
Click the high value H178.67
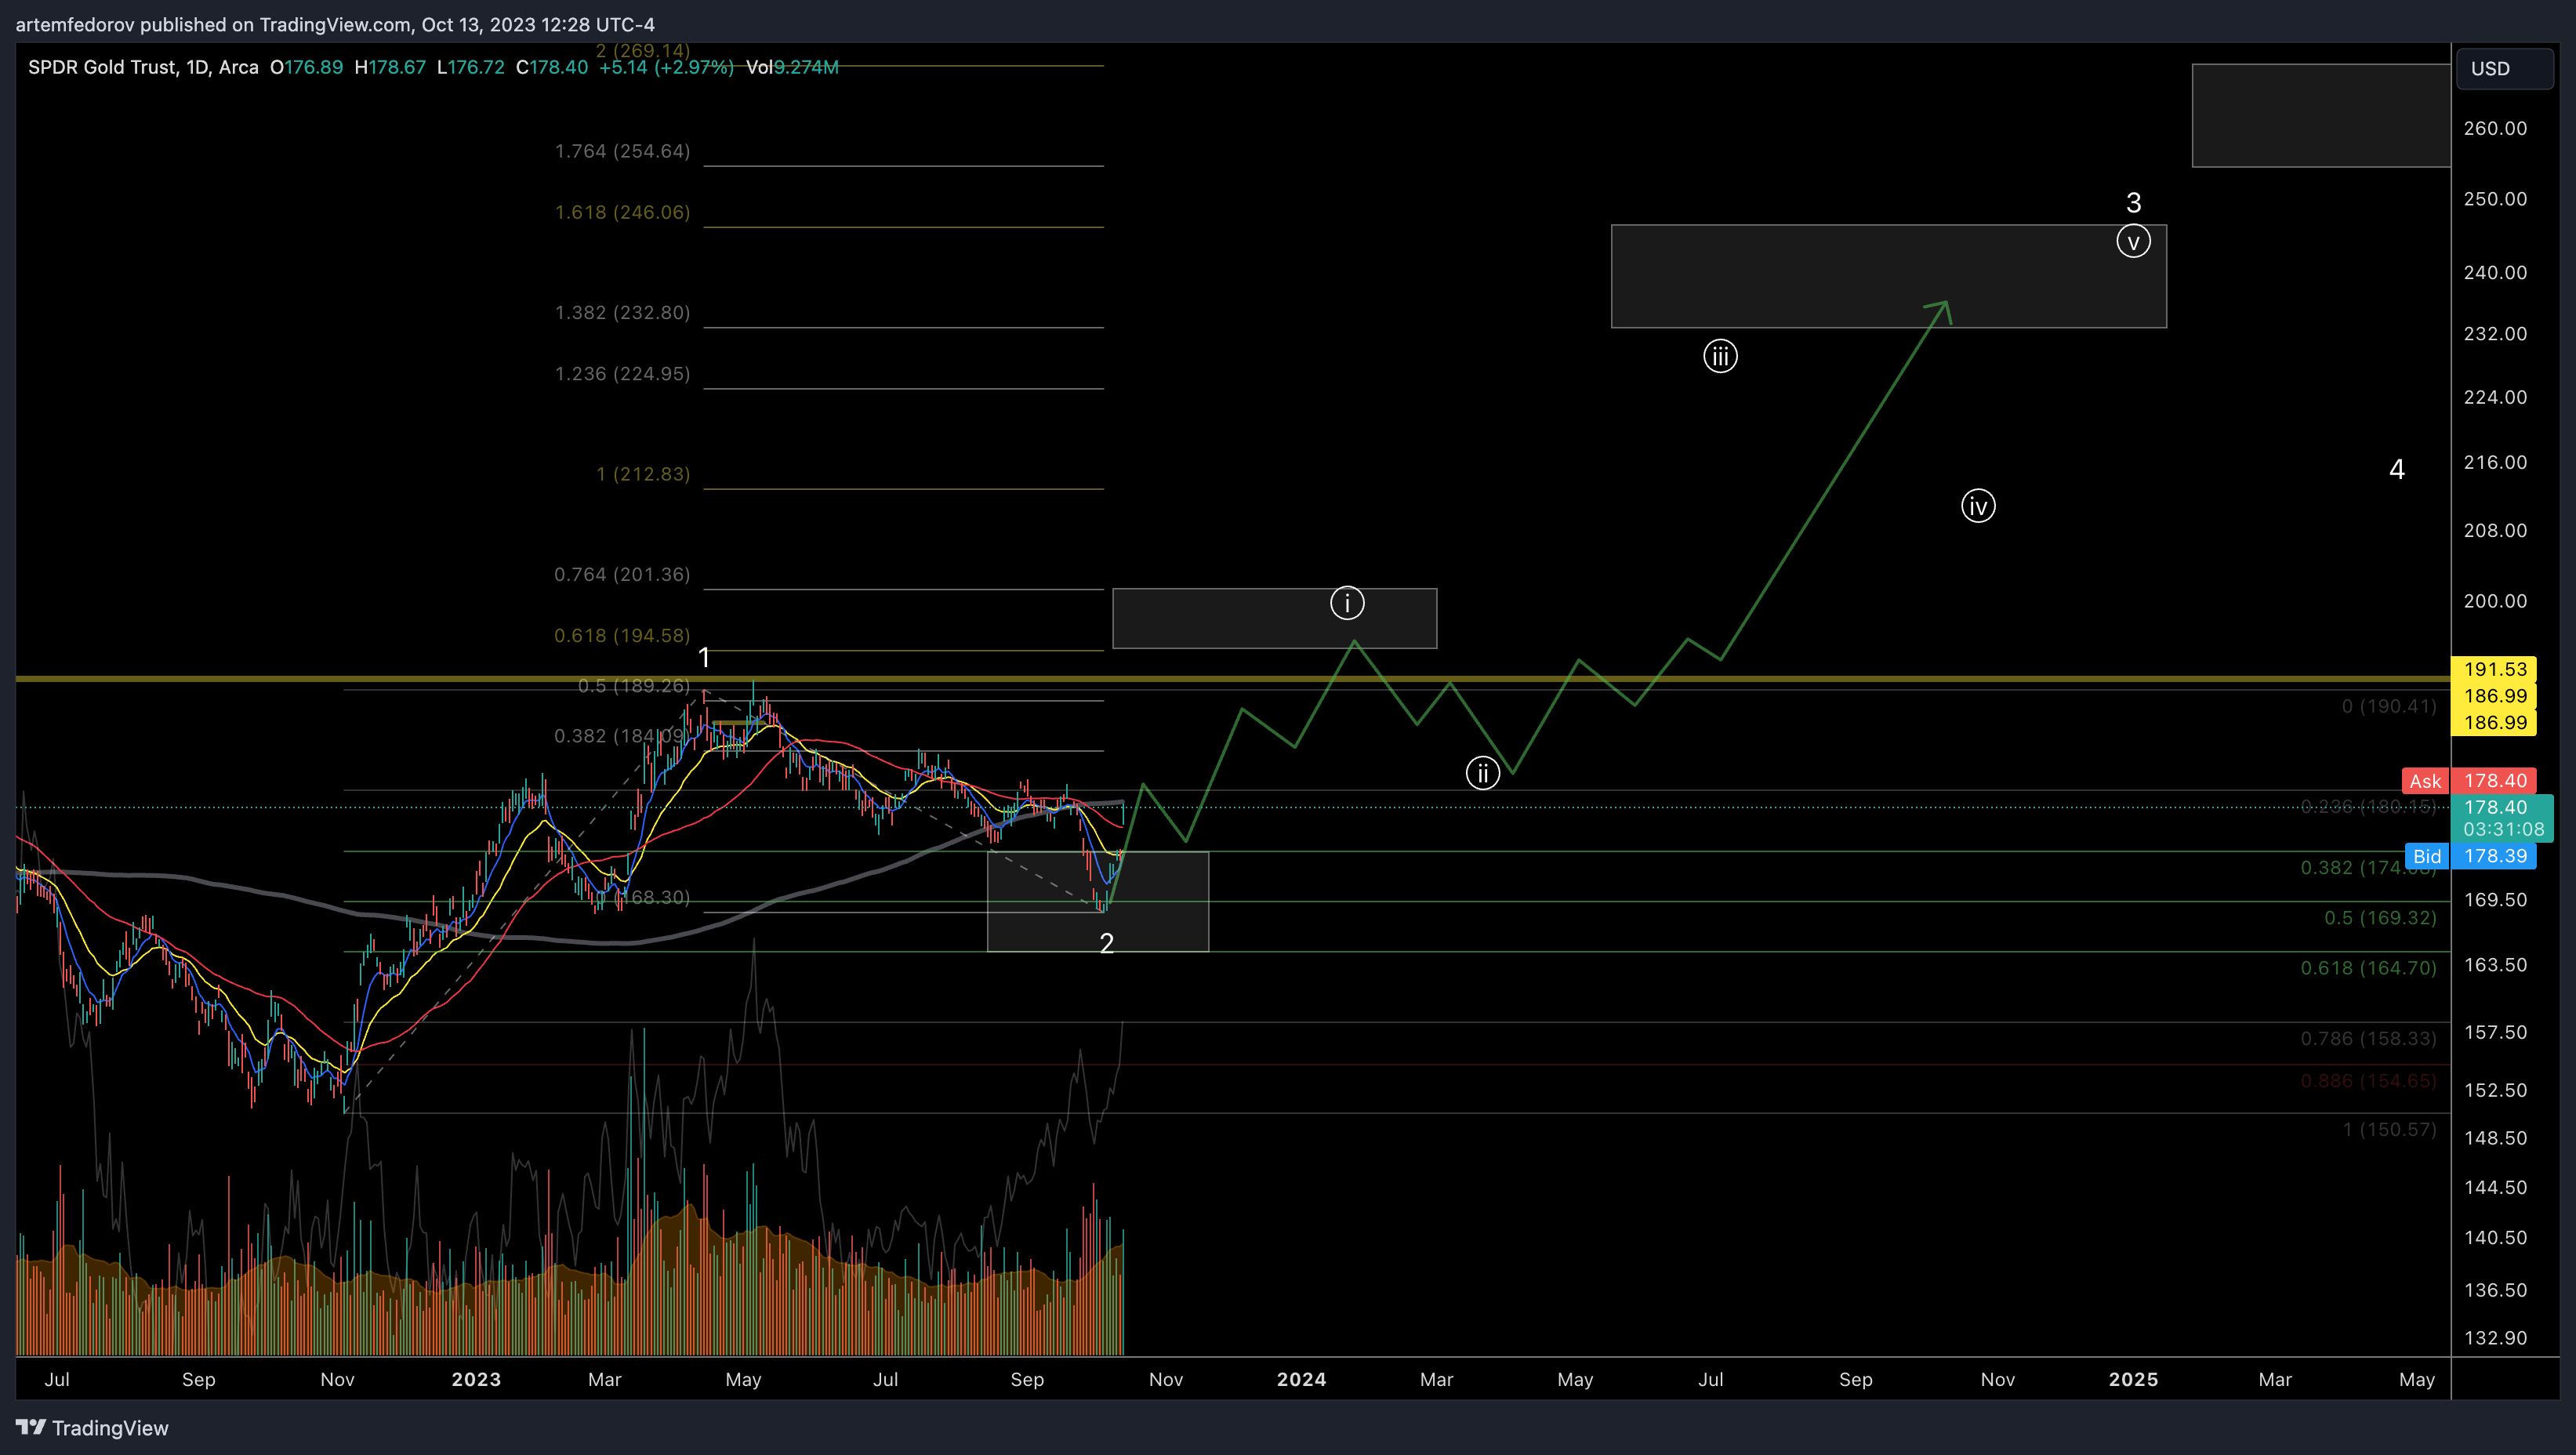click(x=390, y=67)
